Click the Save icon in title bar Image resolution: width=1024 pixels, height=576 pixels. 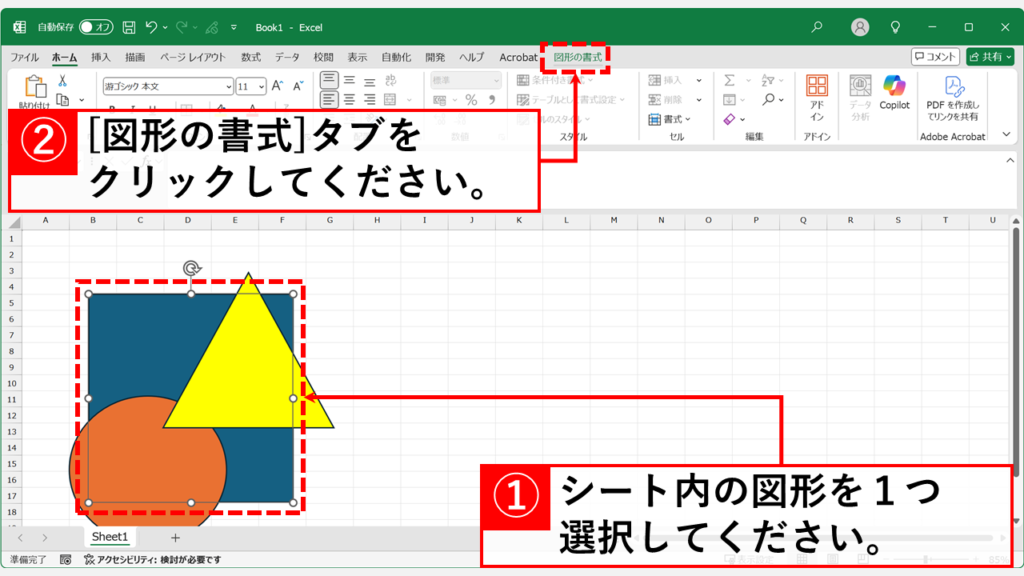(x=129, y=27)
